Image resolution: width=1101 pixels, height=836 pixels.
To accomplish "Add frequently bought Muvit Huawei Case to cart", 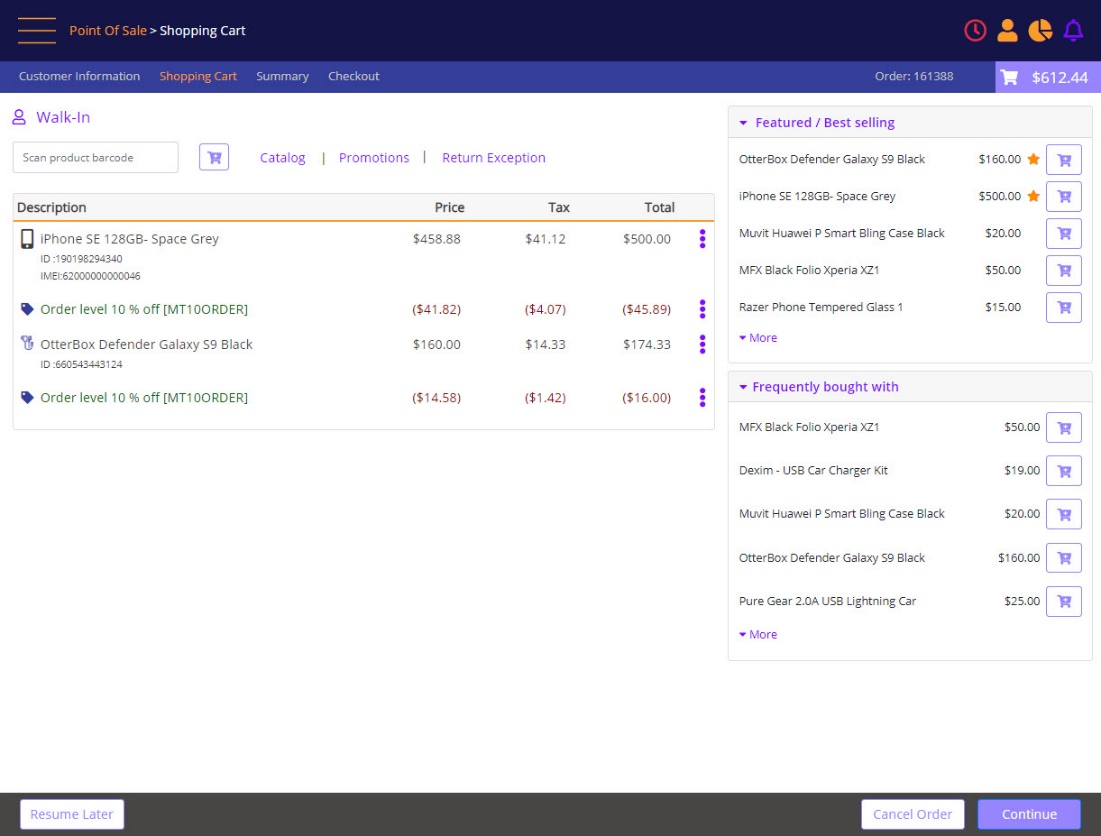I will 1064,515.
